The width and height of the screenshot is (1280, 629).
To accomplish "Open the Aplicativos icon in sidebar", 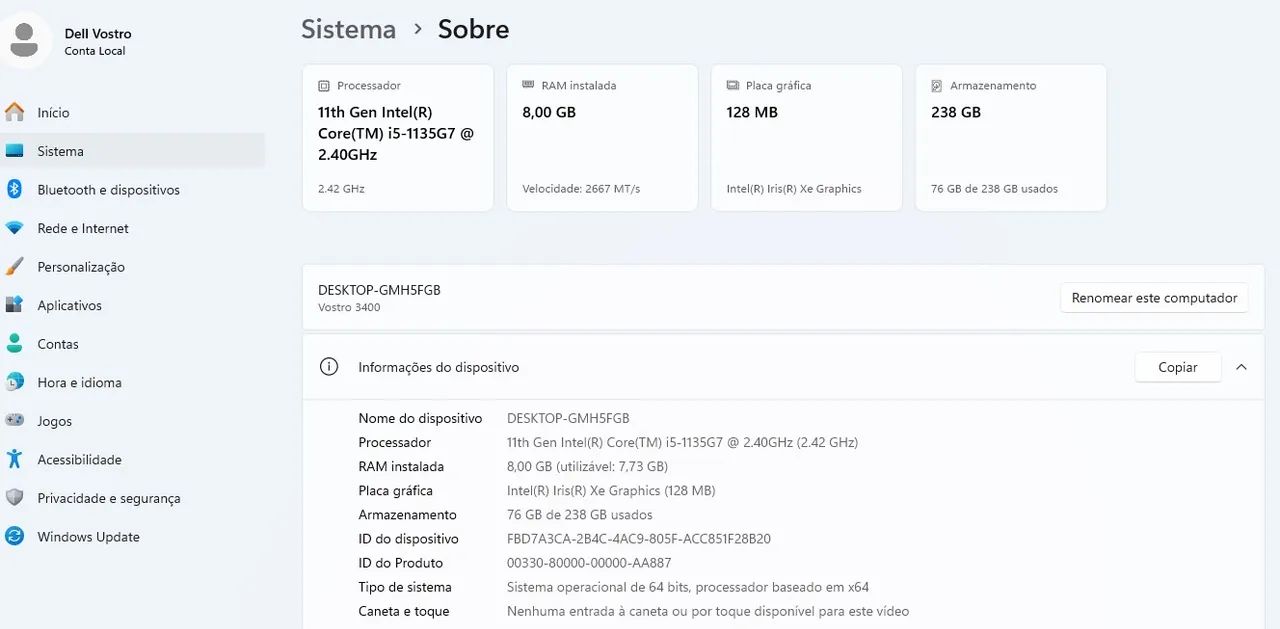I will point(15,305).
